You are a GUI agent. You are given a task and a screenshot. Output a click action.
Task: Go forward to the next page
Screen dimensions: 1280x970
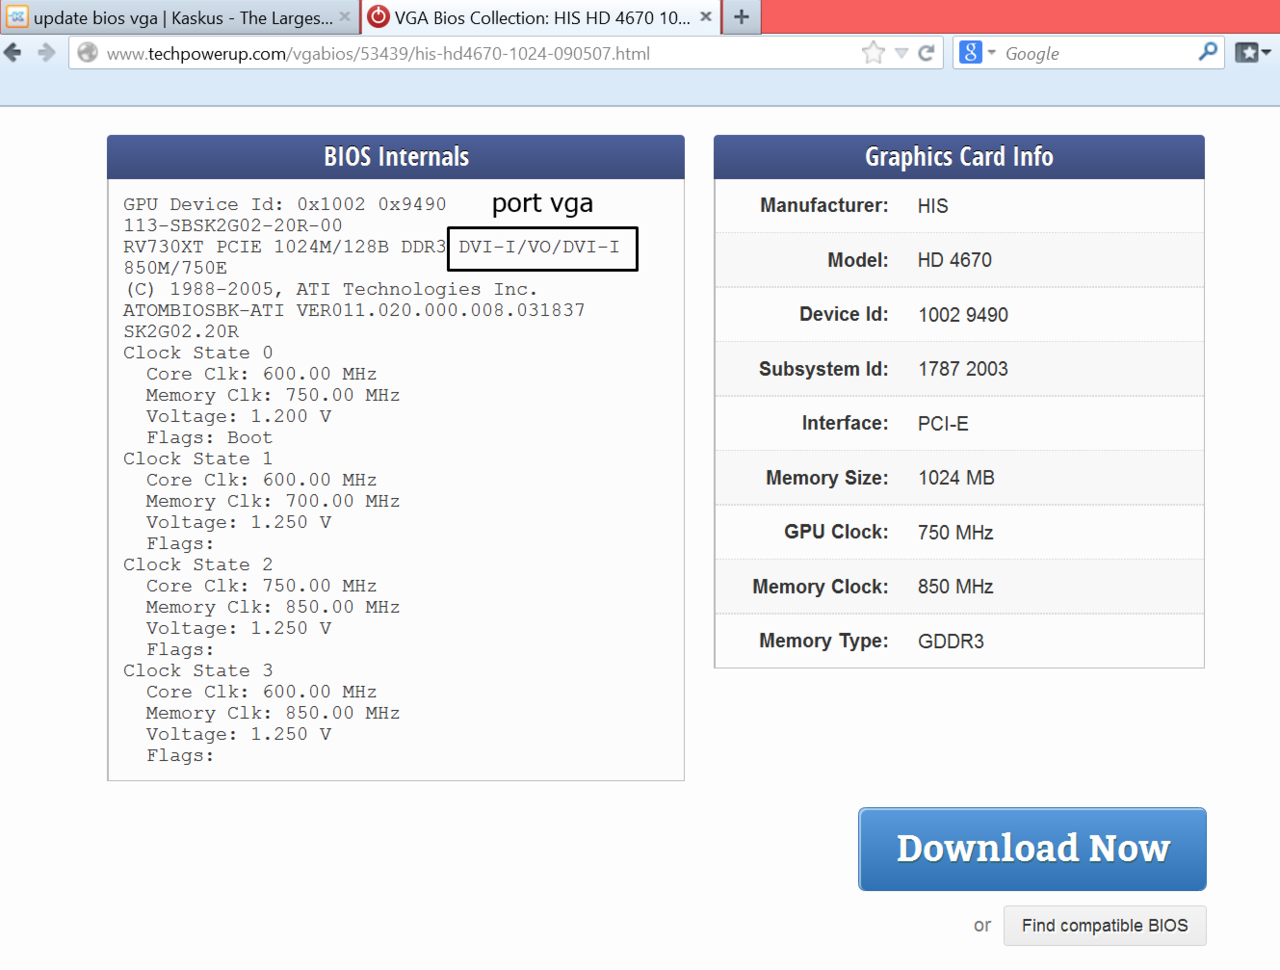point(46,53)
